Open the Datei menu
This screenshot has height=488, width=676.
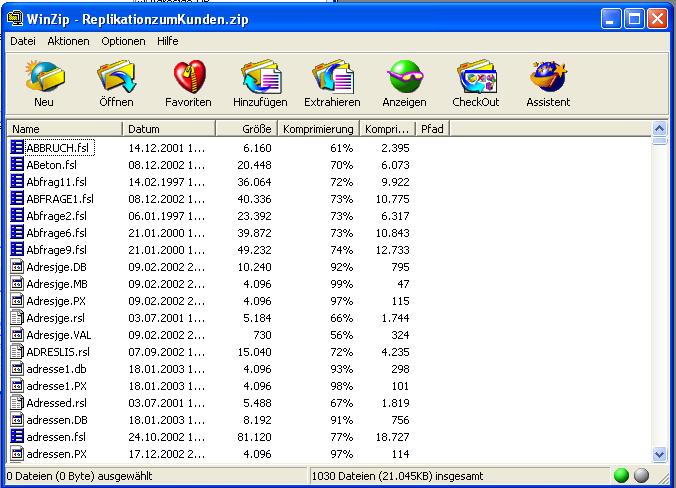(x=23, y=41)
